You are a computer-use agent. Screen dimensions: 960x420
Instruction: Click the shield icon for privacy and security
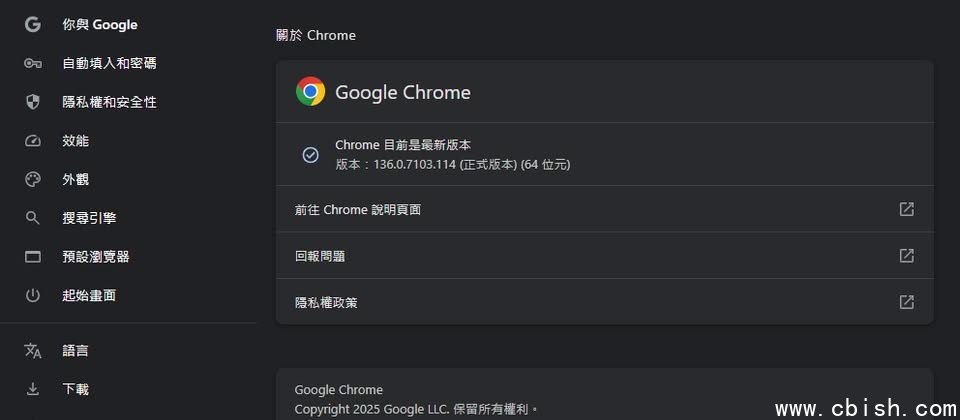pos(32,102)
